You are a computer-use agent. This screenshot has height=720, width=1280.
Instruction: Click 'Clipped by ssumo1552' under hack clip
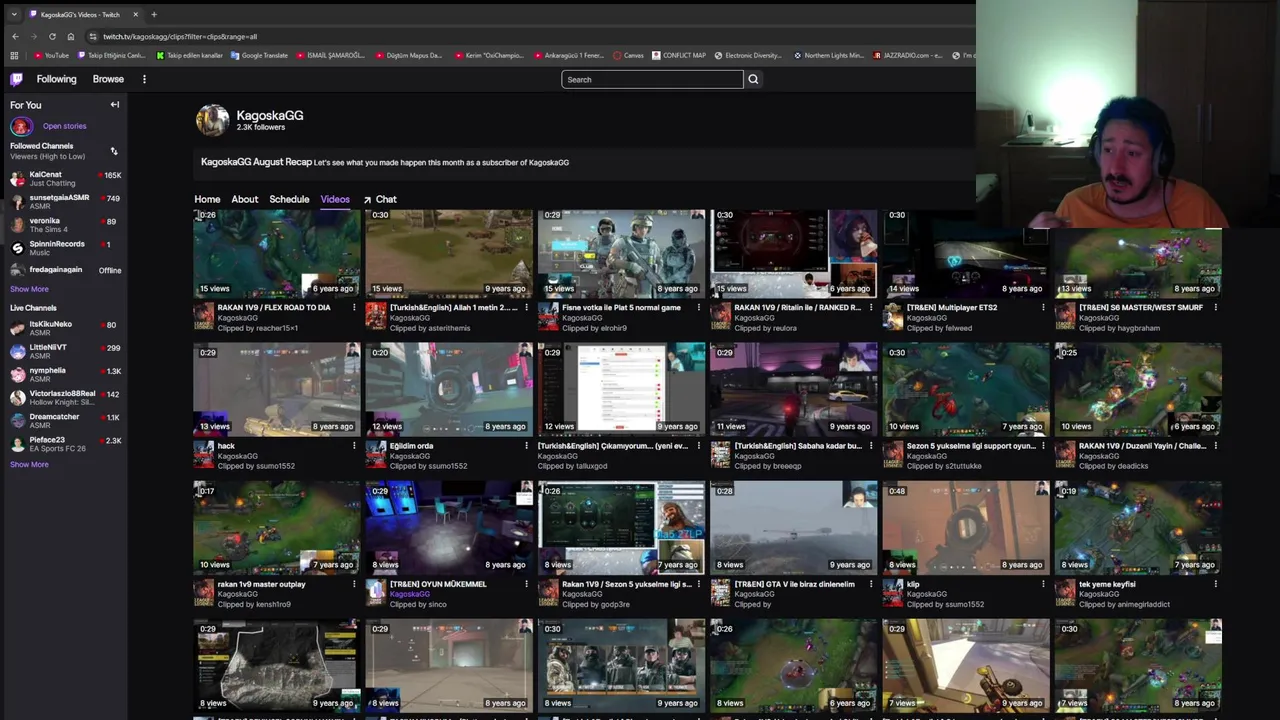[256, 466]
